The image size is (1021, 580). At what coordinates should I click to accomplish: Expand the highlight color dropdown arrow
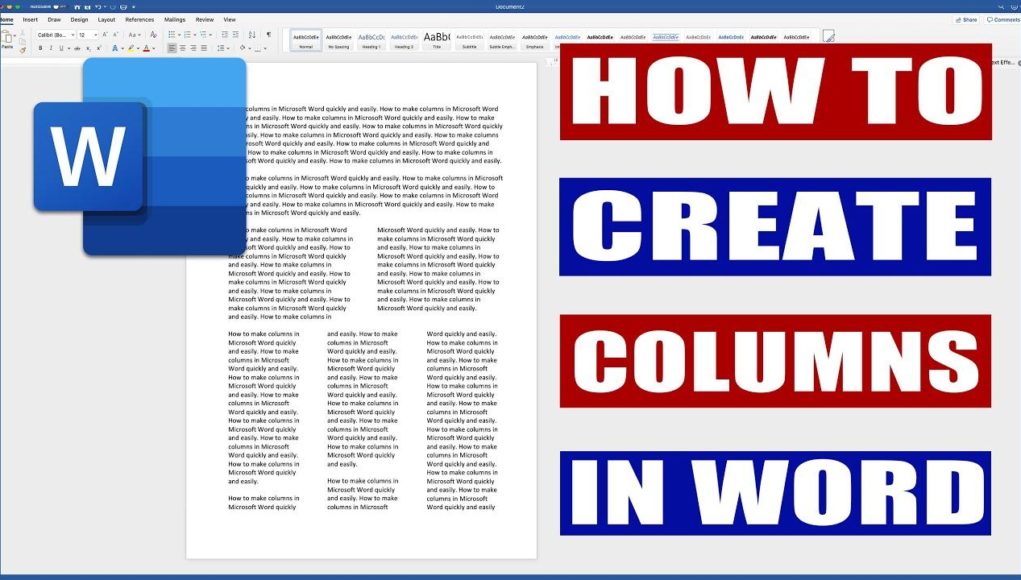point(138,48)
